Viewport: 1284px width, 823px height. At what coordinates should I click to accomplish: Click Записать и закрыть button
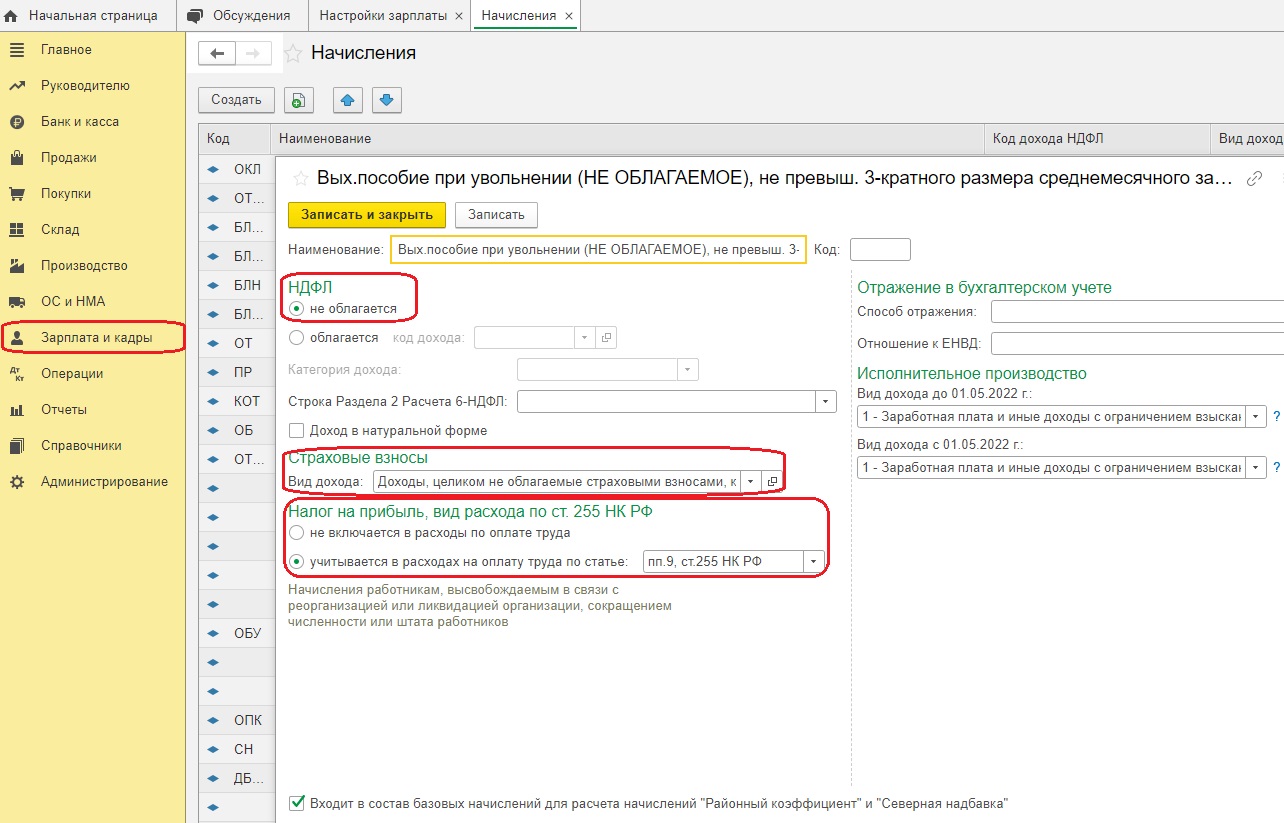(367, 214)
